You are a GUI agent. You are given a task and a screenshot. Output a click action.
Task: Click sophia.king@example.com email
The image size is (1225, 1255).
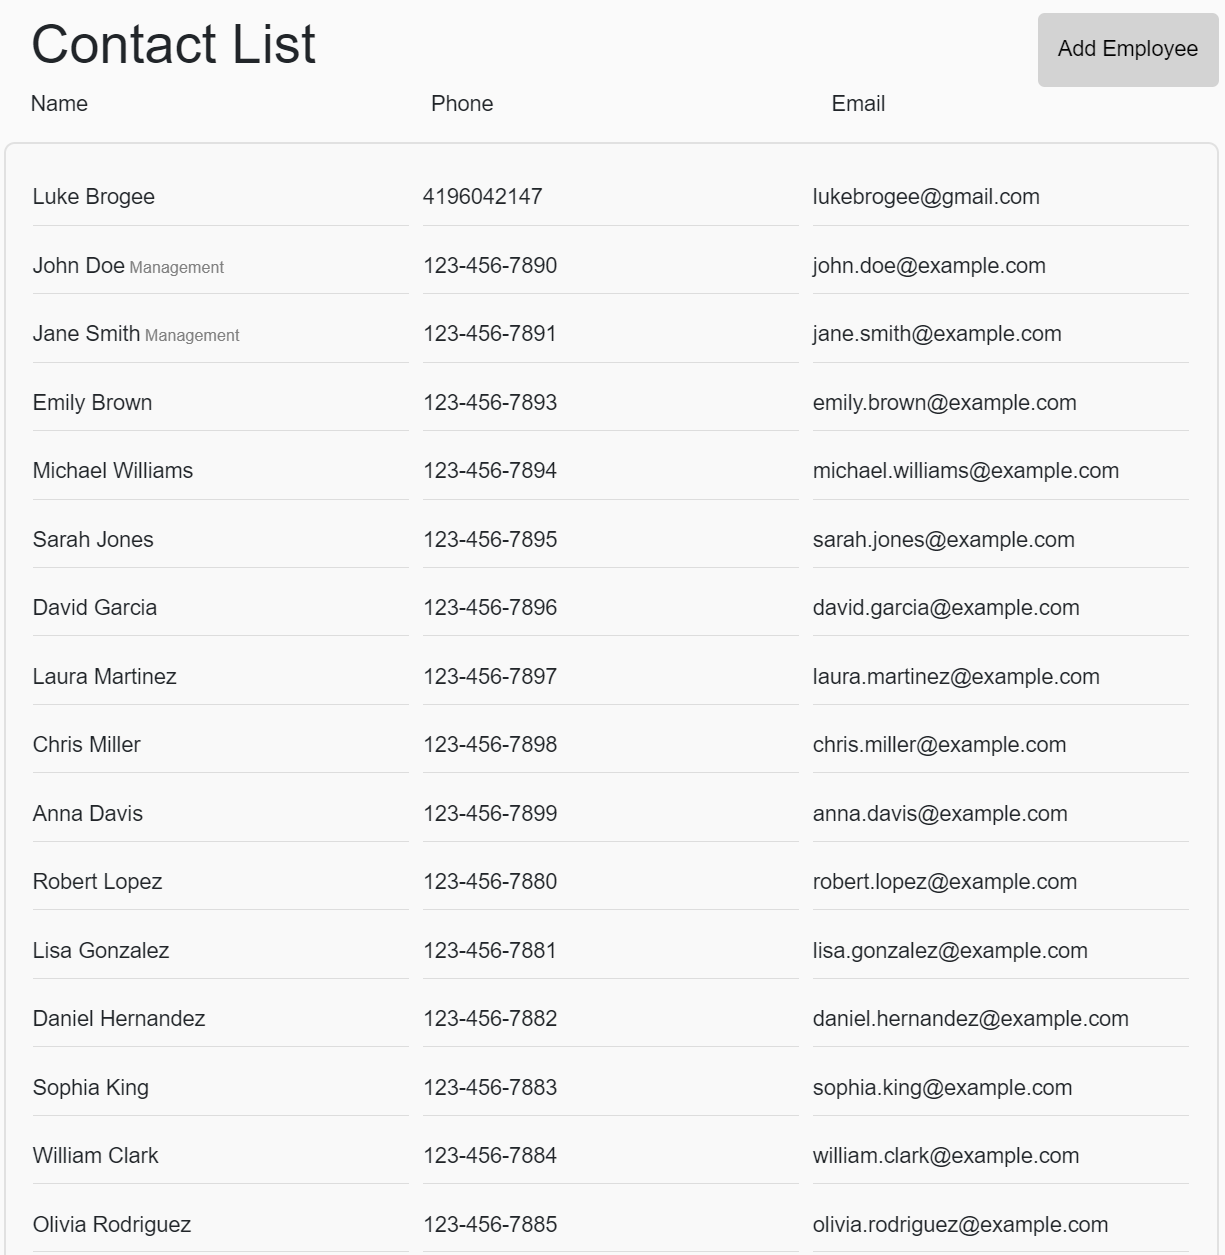942,1088
